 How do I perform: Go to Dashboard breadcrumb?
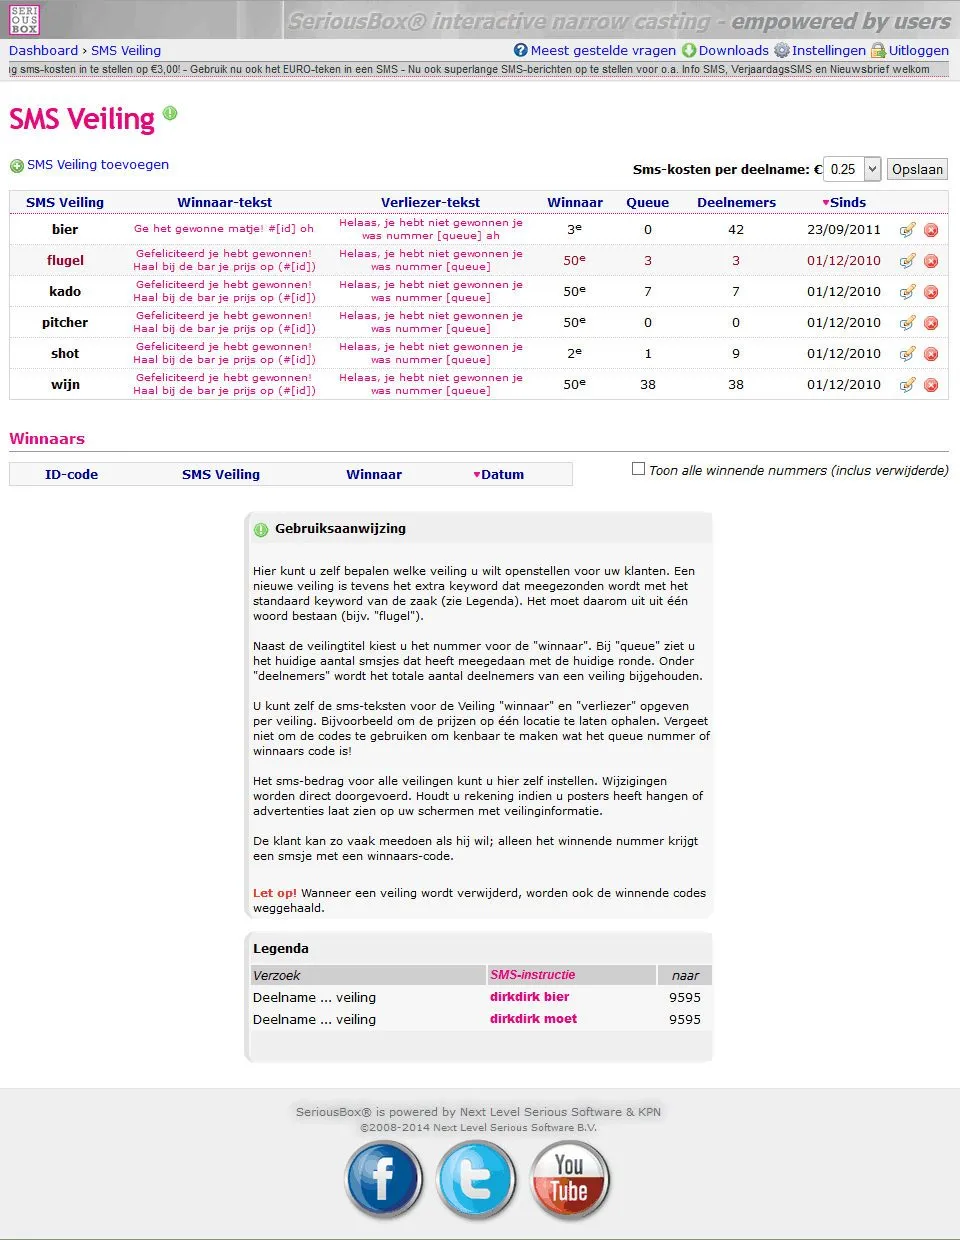tap(43, 50)
